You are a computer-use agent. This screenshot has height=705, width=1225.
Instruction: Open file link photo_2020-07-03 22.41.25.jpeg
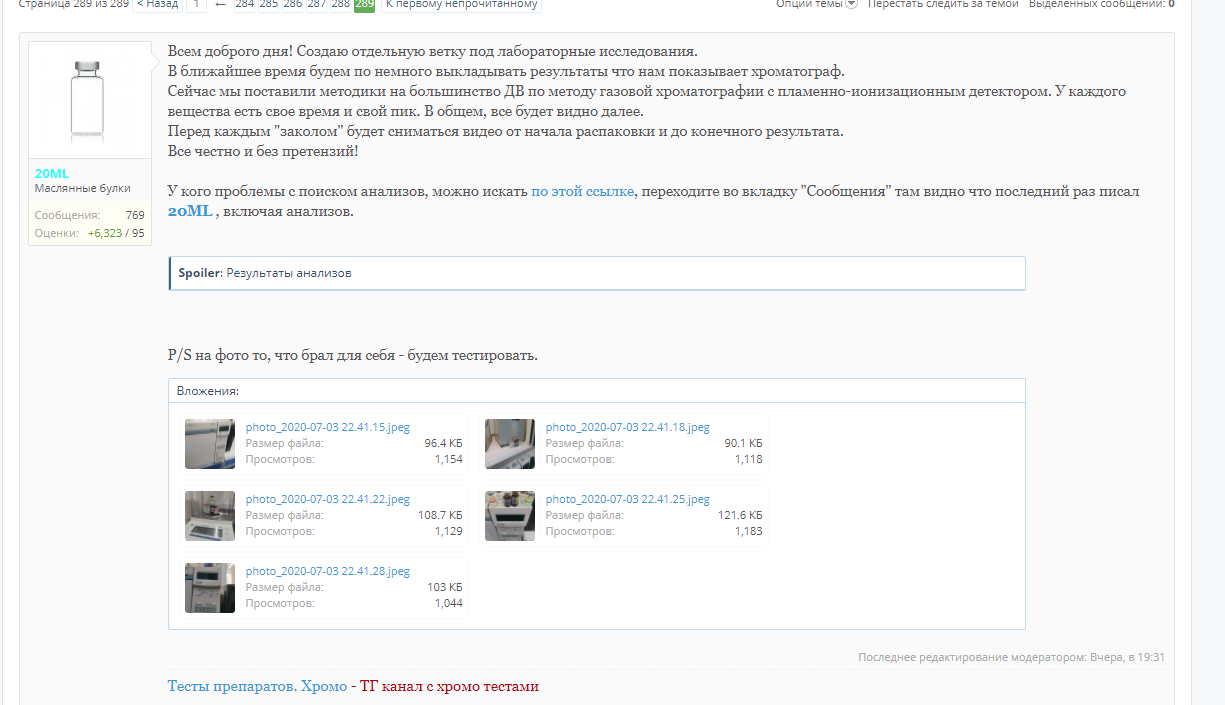pyautogui.click(x=627, y=499)
